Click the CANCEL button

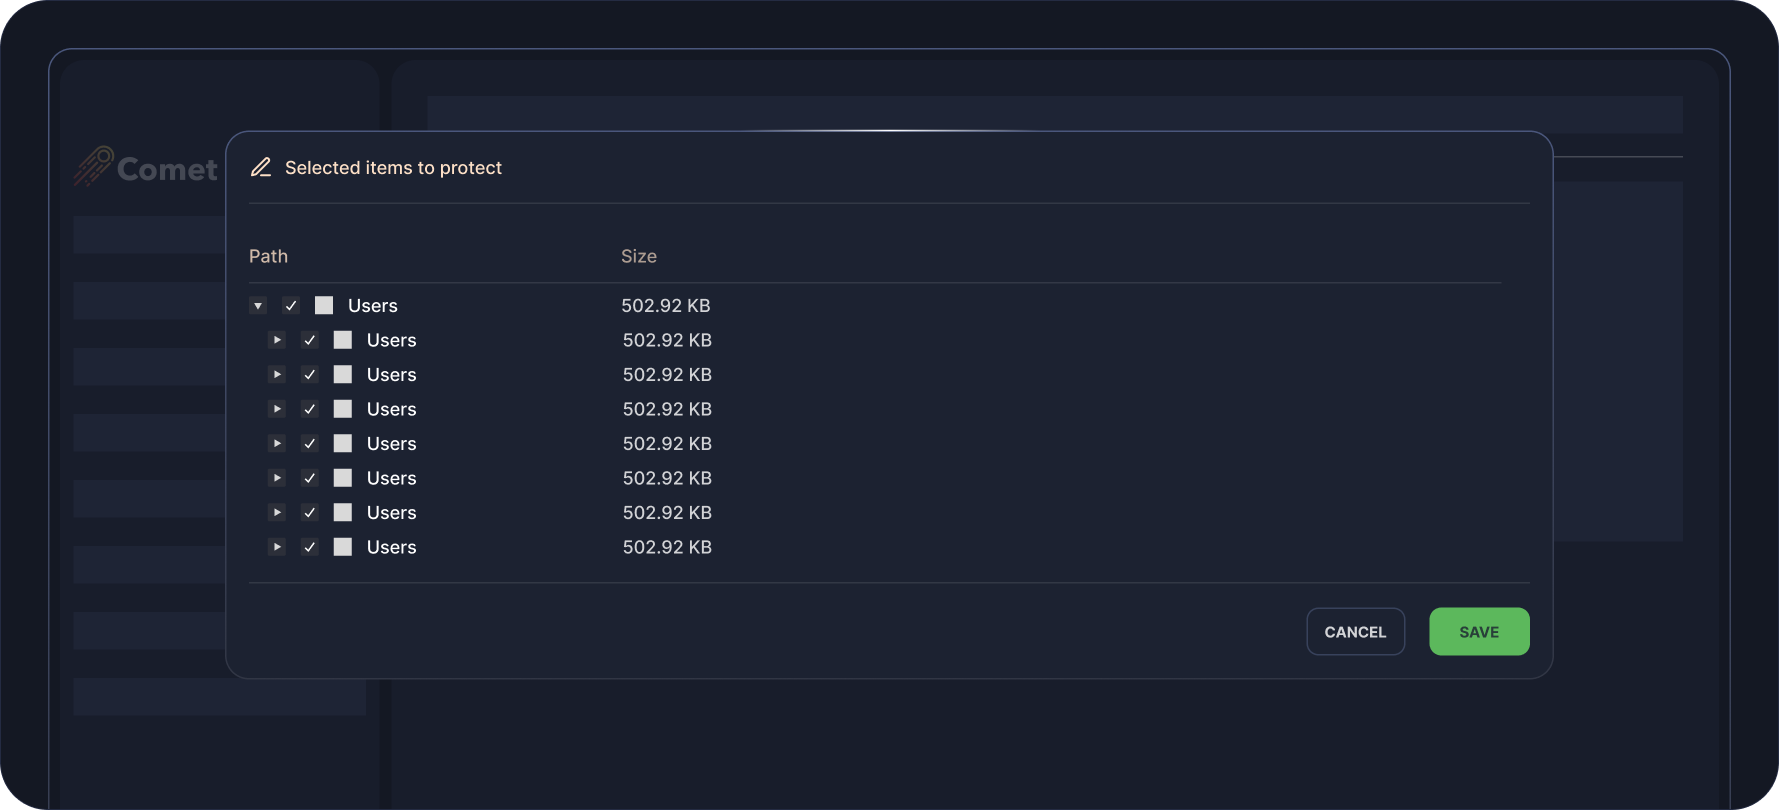1355,632
